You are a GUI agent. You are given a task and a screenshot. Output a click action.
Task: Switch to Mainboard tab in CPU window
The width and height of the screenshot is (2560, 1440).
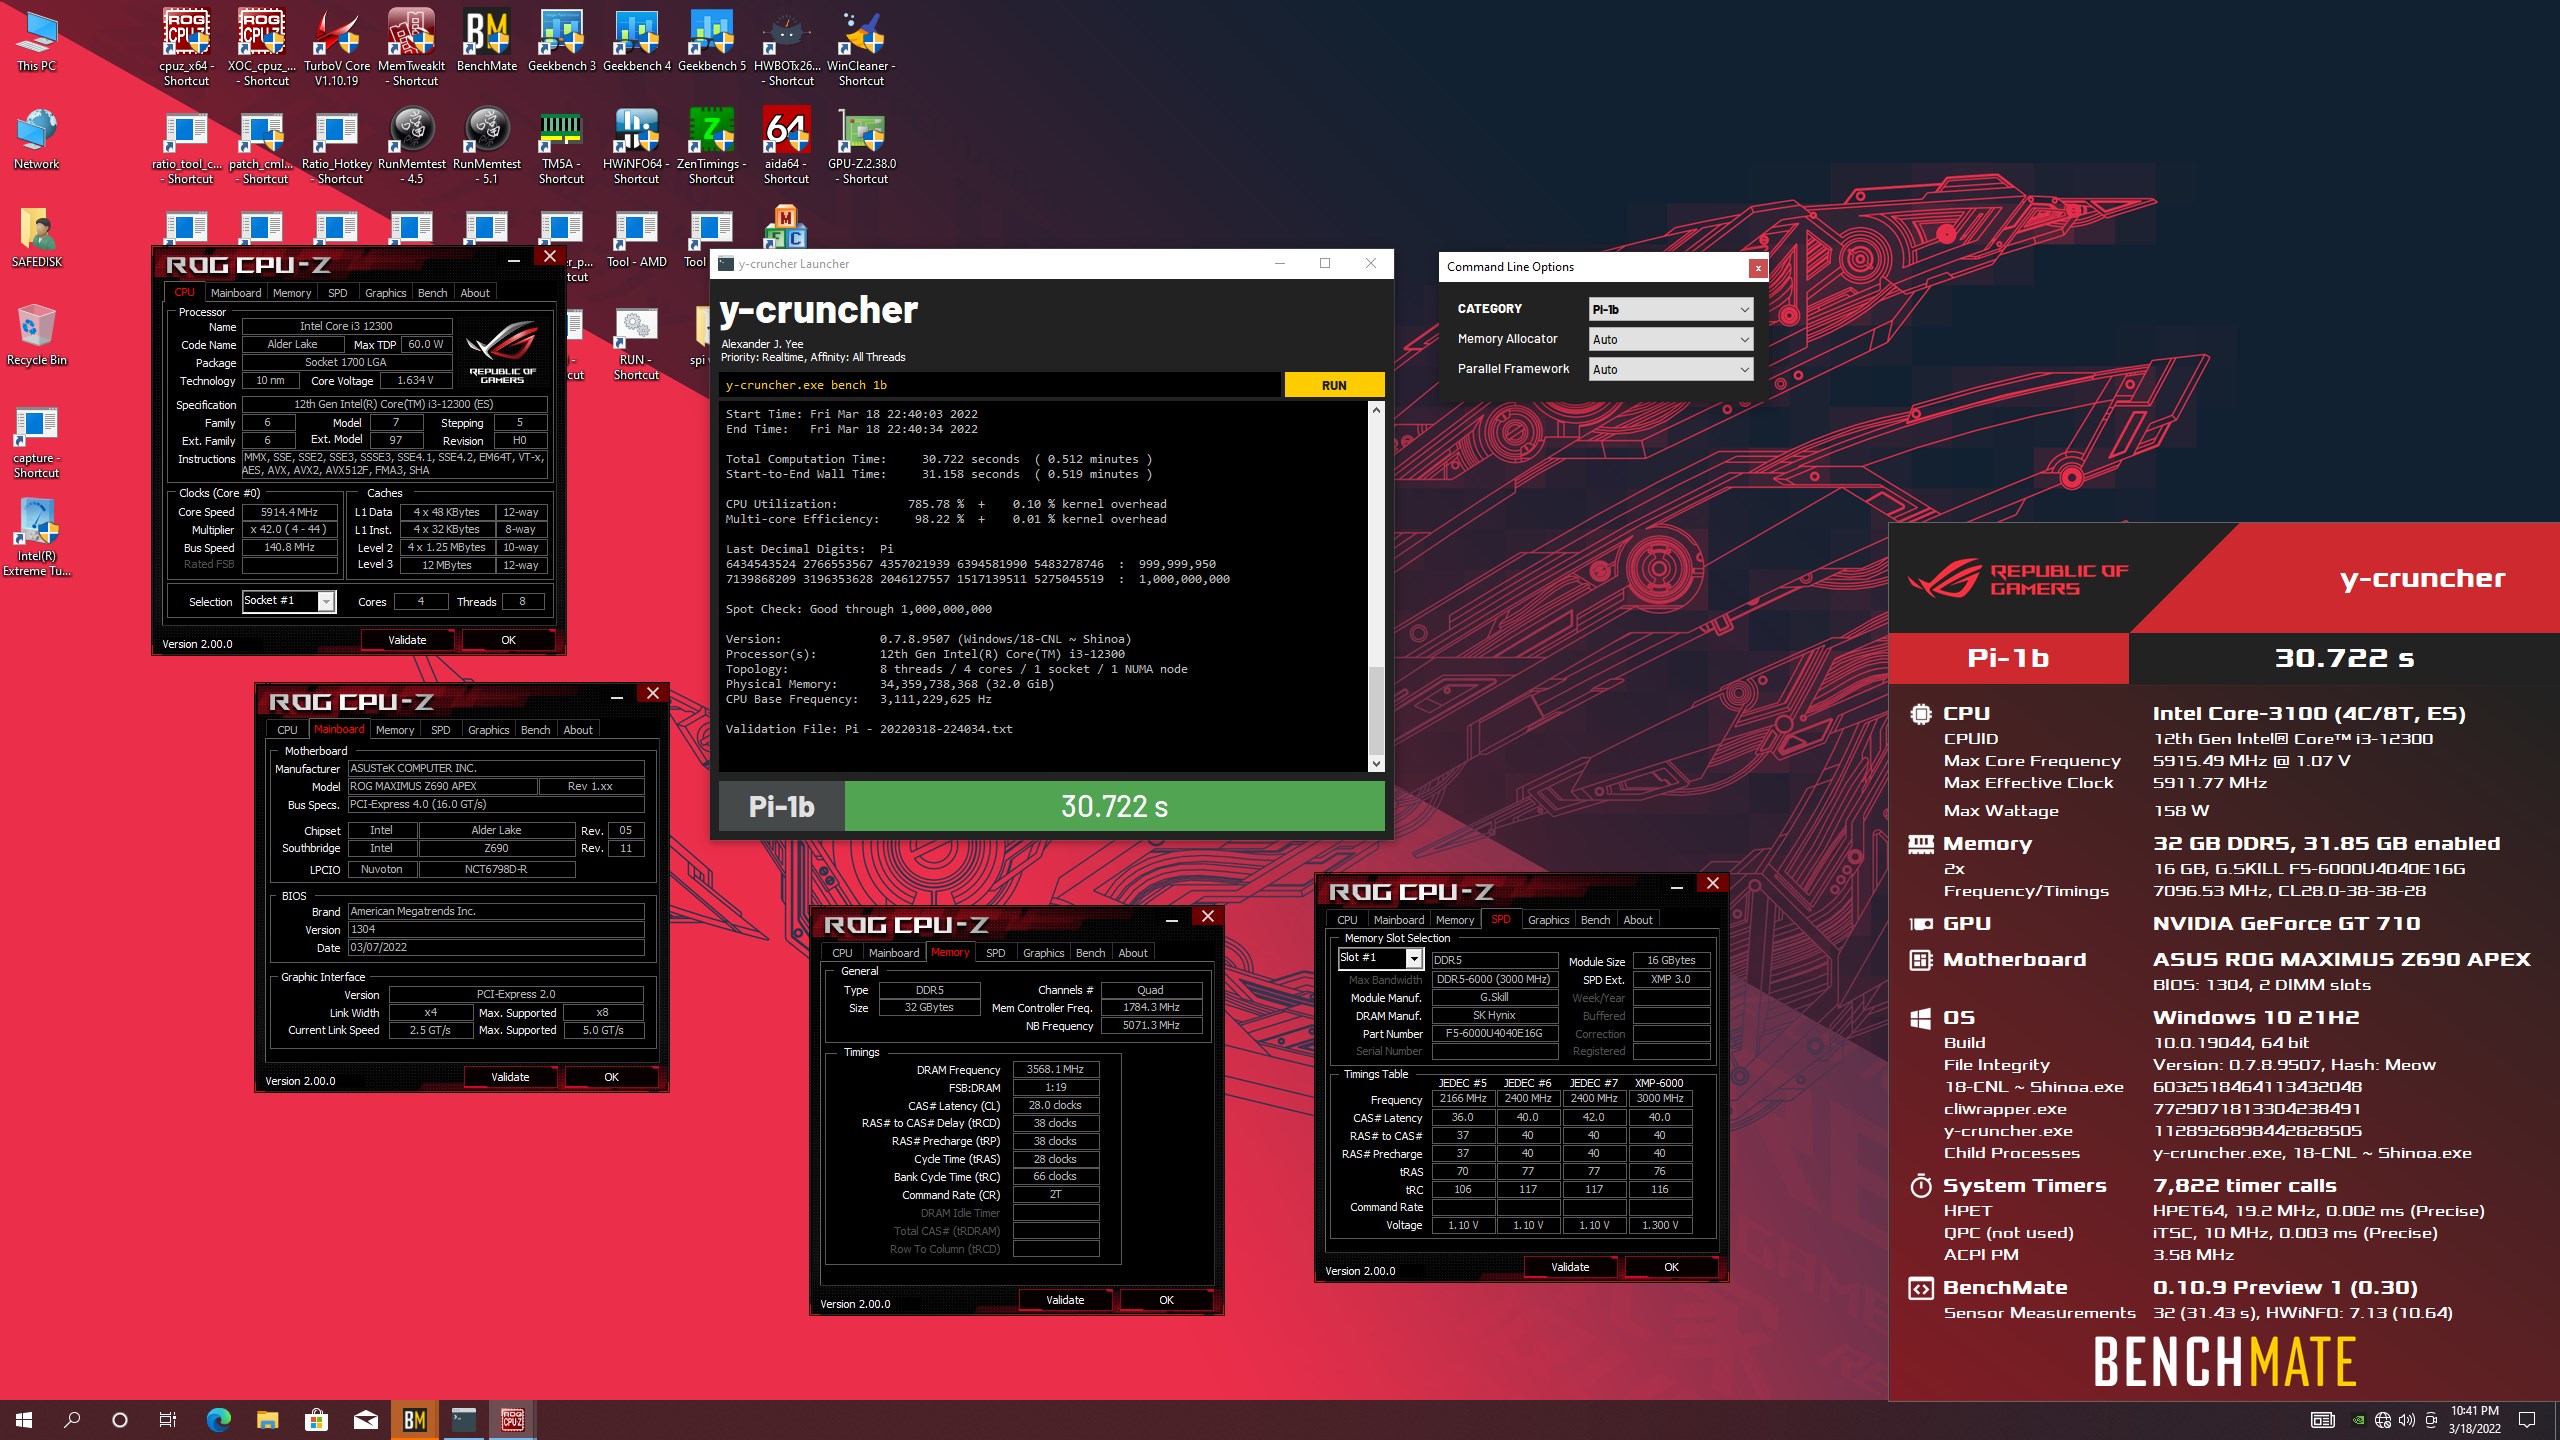click(x=236, y=293)
